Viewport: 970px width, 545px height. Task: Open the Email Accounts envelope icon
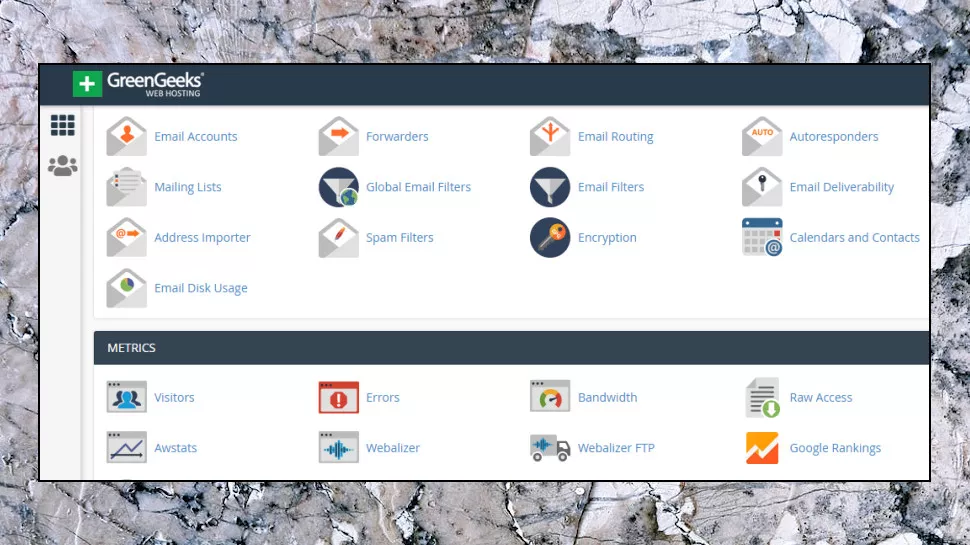pyautogui.click(x=126, y=136)
